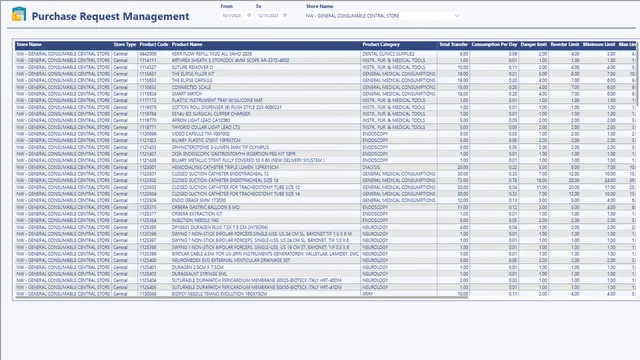Click the table's horizontal scrollbar
This screenshot has height=360, width=640.
pyautogui.click(x=242, y=298)
